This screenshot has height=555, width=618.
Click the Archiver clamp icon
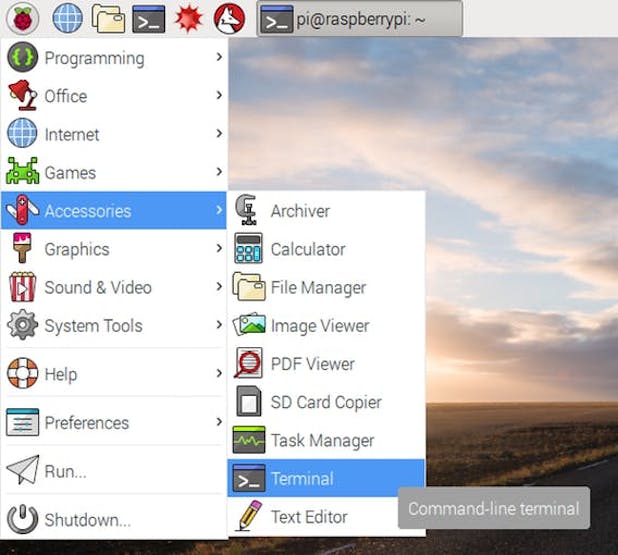click(247, 210)
